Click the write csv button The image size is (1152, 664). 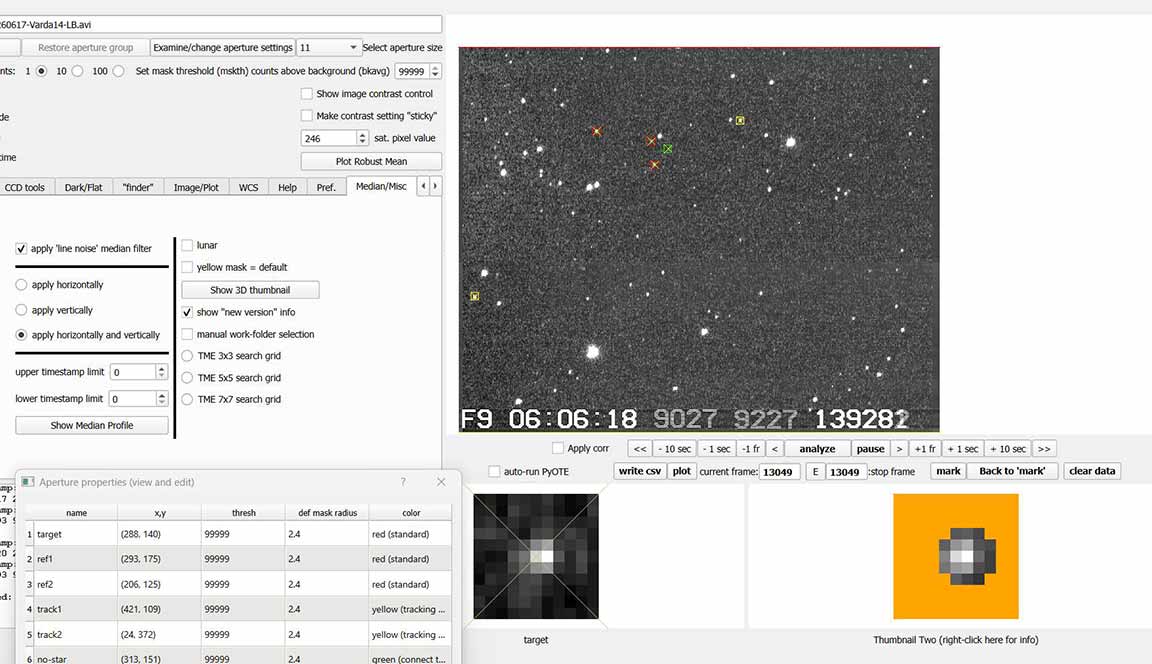640,472
